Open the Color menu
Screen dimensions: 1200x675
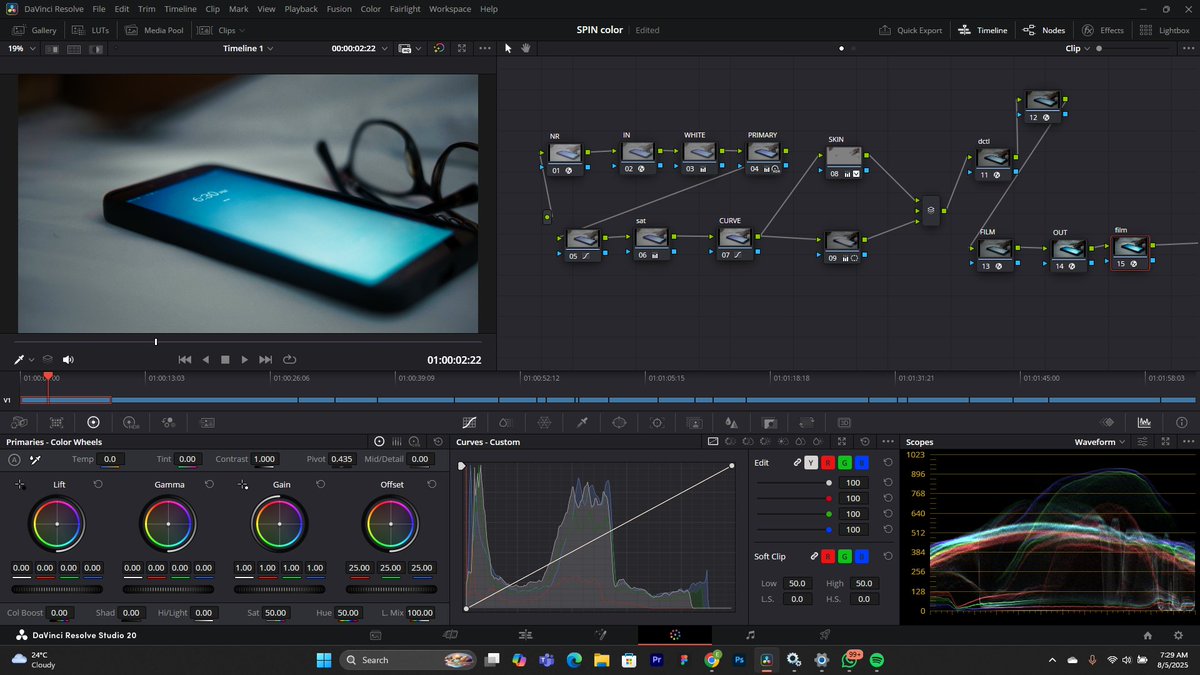371,9
